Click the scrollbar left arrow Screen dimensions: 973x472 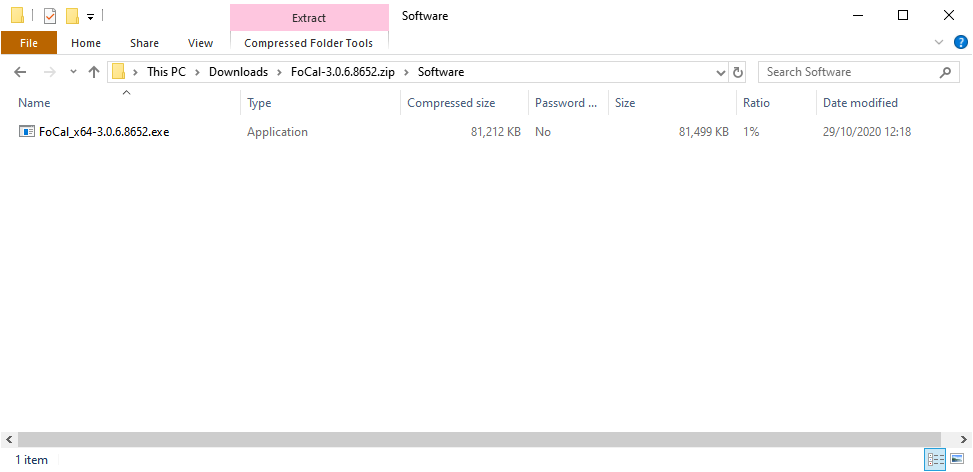9,439
